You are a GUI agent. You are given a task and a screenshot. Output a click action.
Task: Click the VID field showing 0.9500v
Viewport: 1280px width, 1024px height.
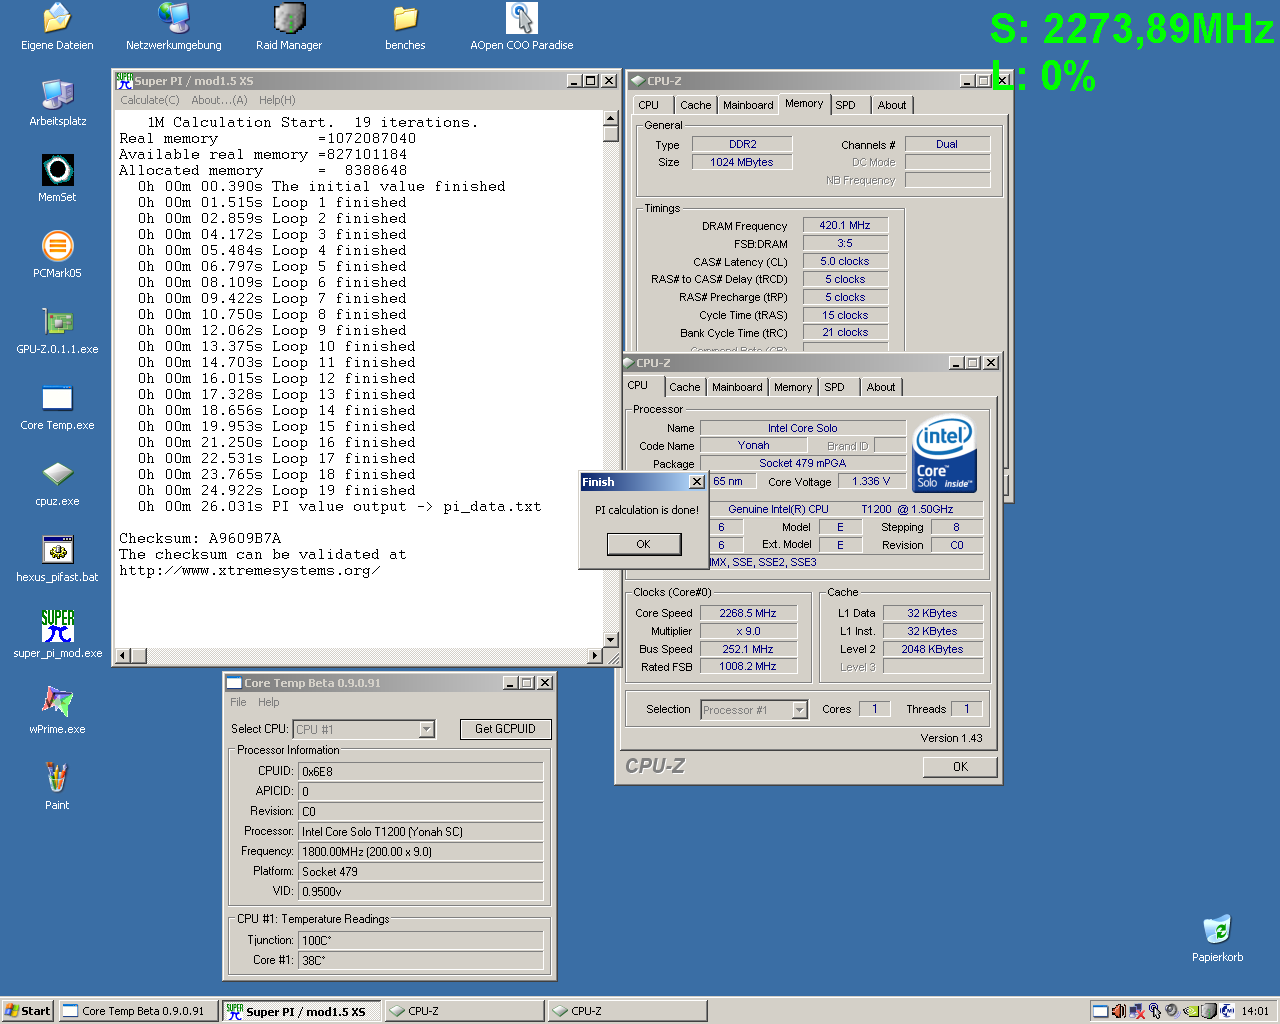tap(421, 892)
